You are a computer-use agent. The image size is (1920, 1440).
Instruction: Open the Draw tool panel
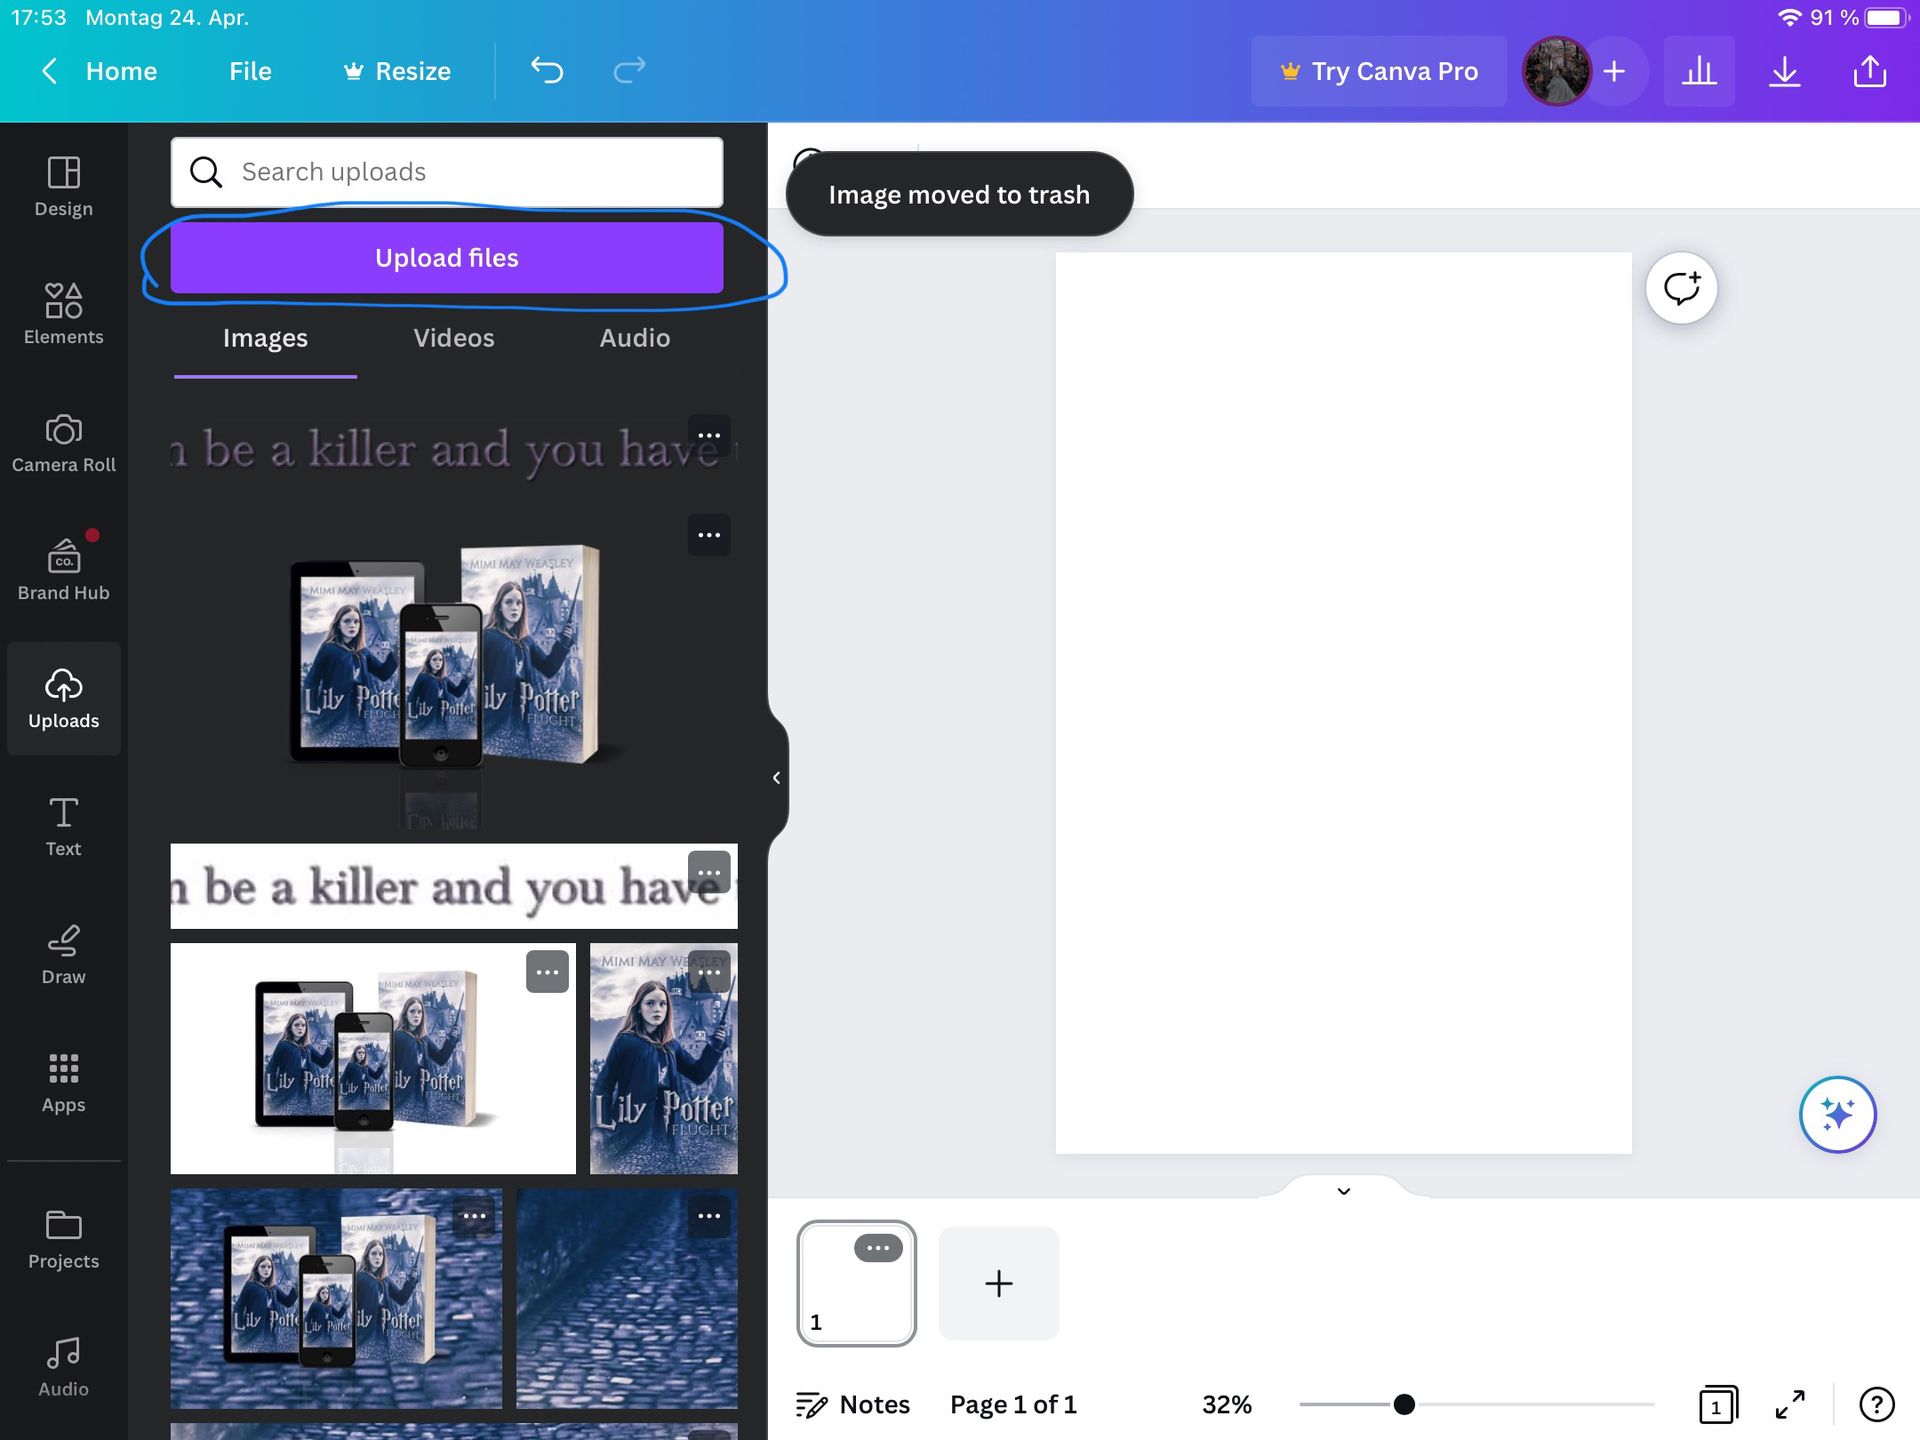(63, 954)
